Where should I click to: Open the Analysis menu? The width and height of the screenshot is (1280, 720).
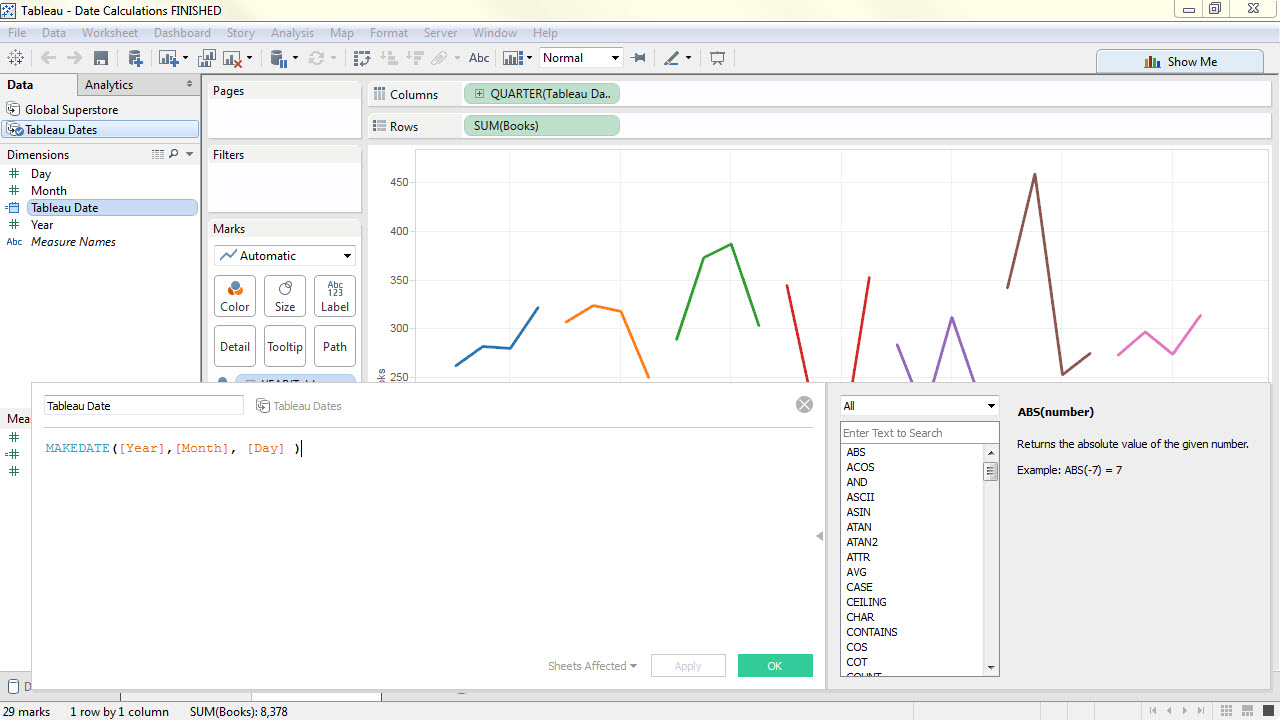coord(292,33)
